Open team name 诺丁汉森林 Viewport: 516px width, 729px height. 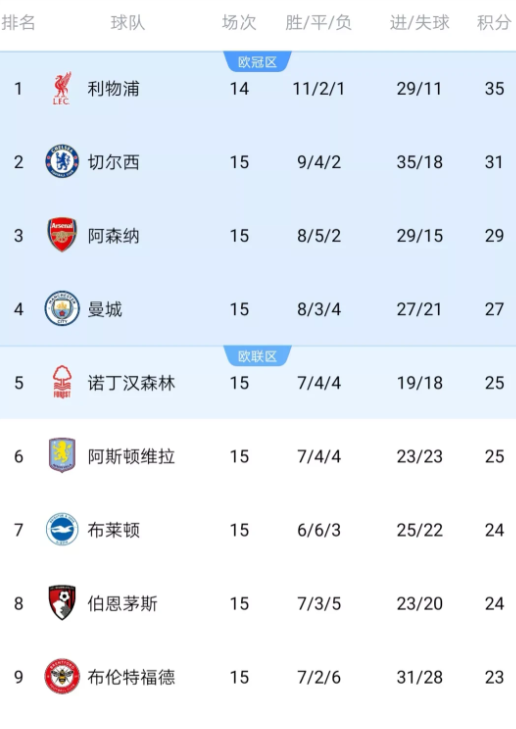(132, 383)
